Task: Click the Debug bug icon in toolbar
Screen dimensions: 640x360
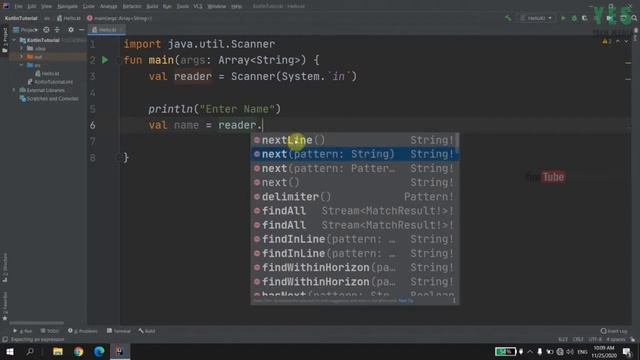Action: pyautogui.click(x=574, y=18)
